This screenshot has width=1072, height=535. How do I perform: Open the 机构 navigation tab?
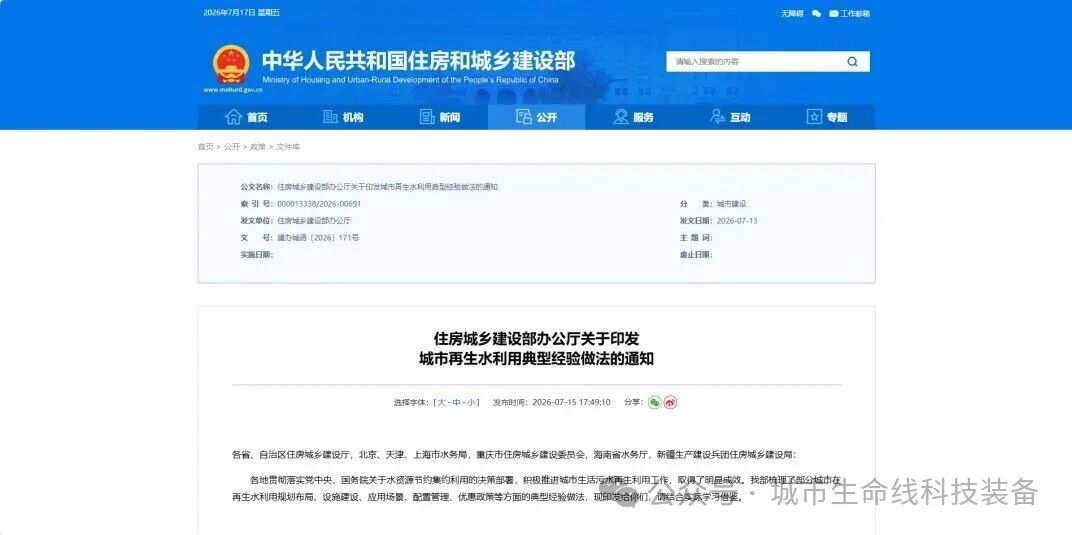343,117
